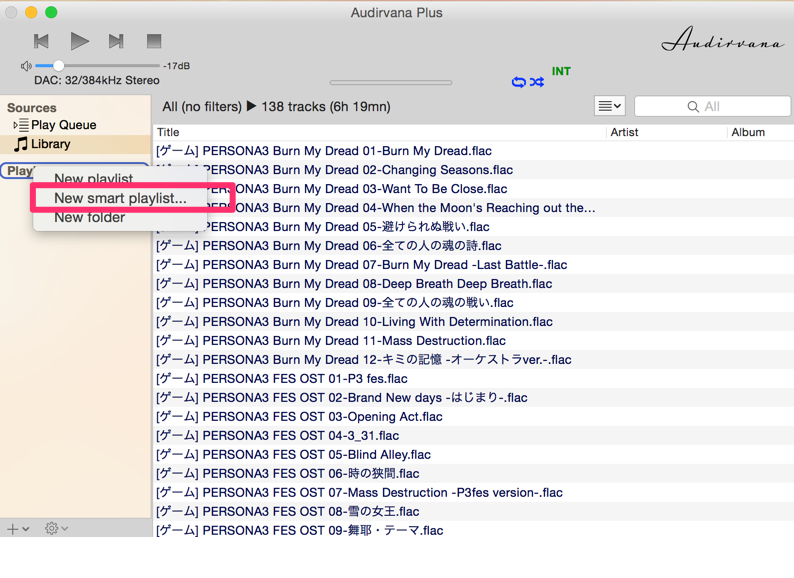Click the volume slider knob
The image size is (794, 578).
(x=58, y=65)
